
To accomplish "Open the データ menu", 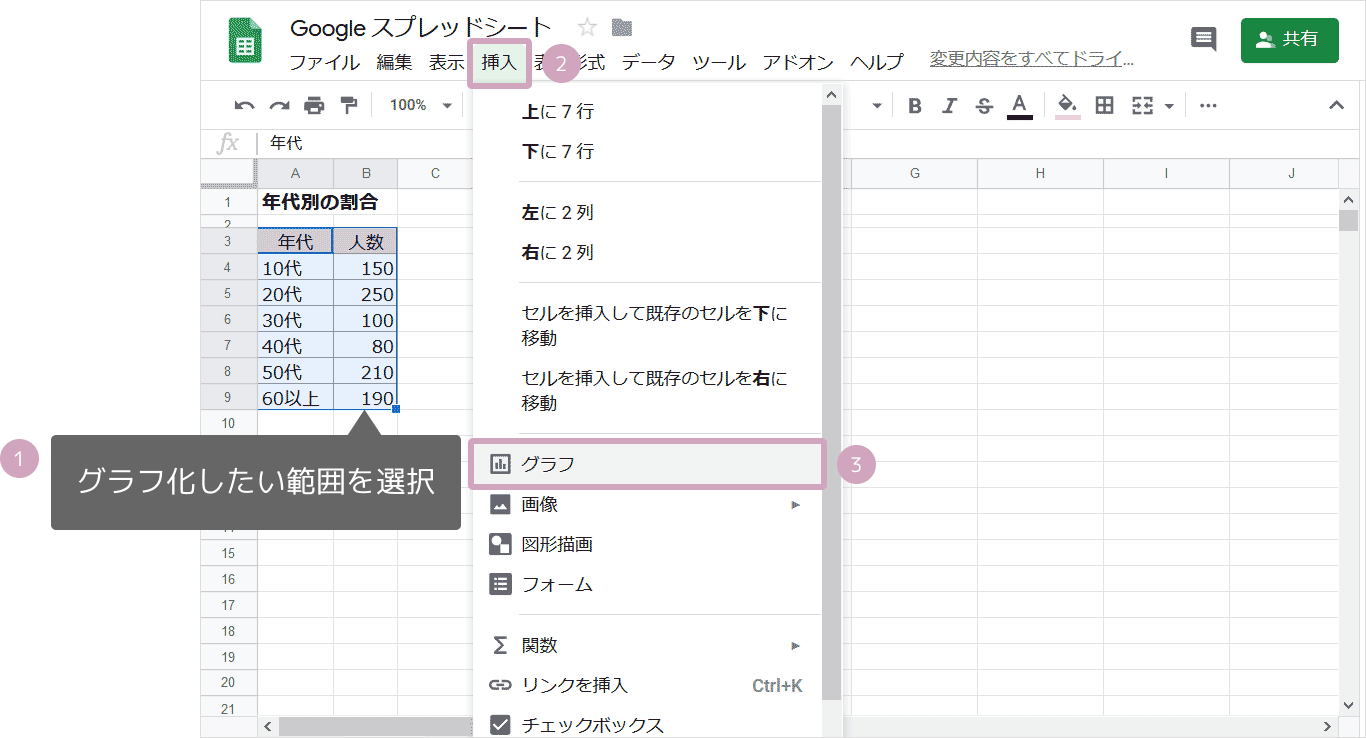I will 648,62.
